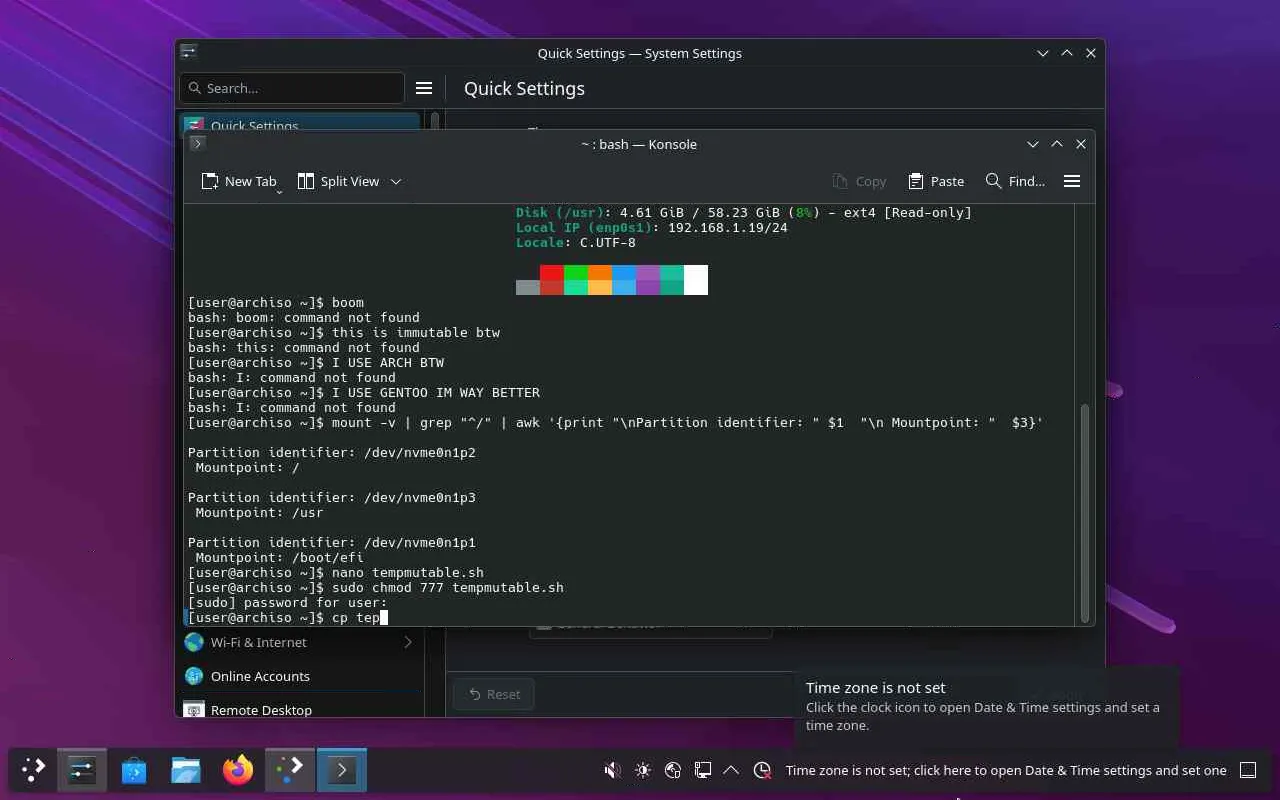Click the 'Disk (/usr)' info line
Image resolution: width=1280 pixels, height=800 pixels.
click(x=744, y=212)
